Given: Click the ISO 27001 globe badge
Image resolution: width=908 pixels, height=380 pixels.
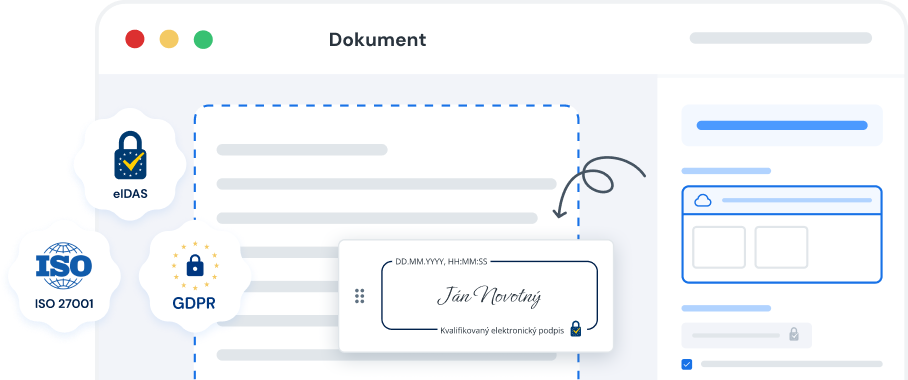Looking at the screenshot, I should pos(64,277).
